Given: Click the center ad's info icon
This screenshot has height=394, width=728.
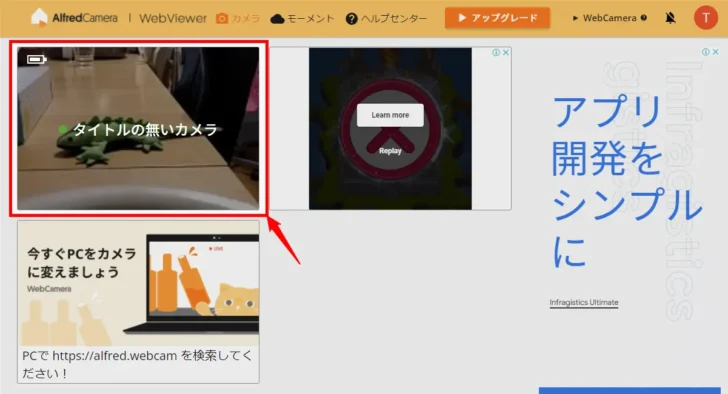Looking at the screenshot, I should [496, 52].
